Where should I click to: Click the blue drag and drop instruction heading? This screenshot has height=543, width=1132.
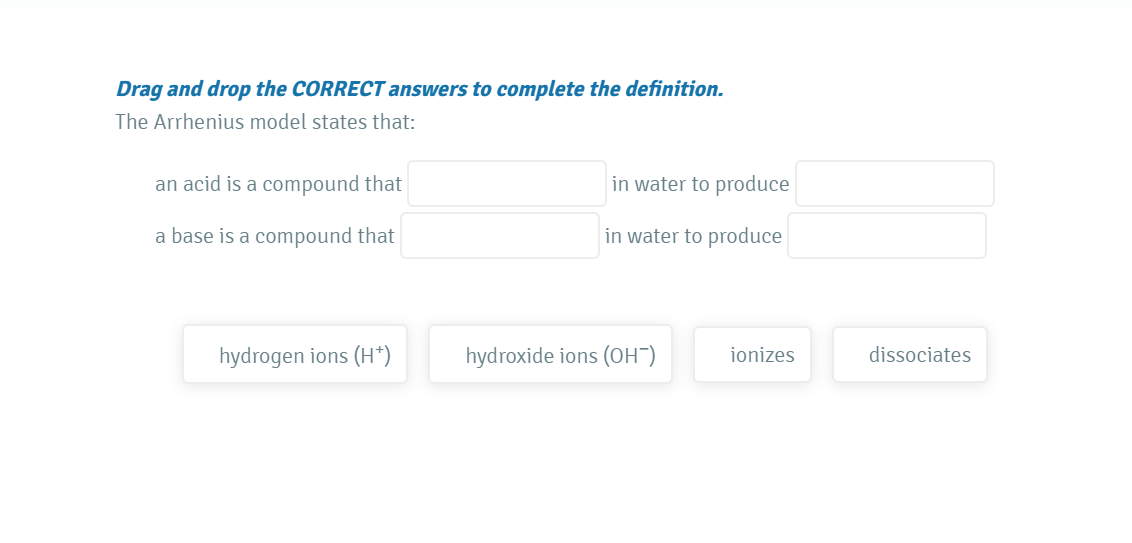pyautogui.click(x=419, y=89)
